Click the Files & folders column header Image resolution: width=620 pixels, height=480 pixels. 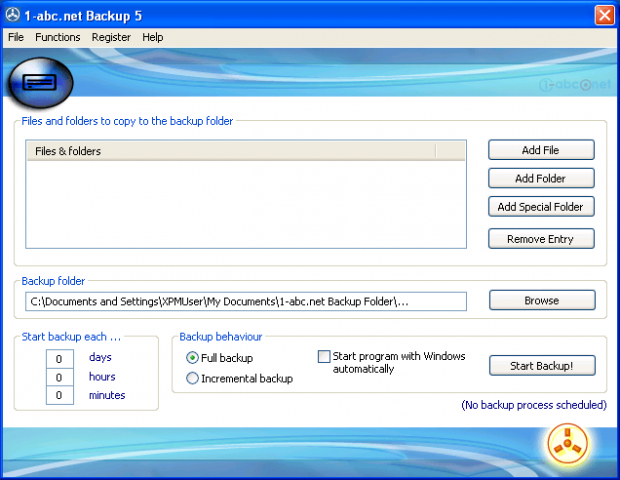[231, 151]
